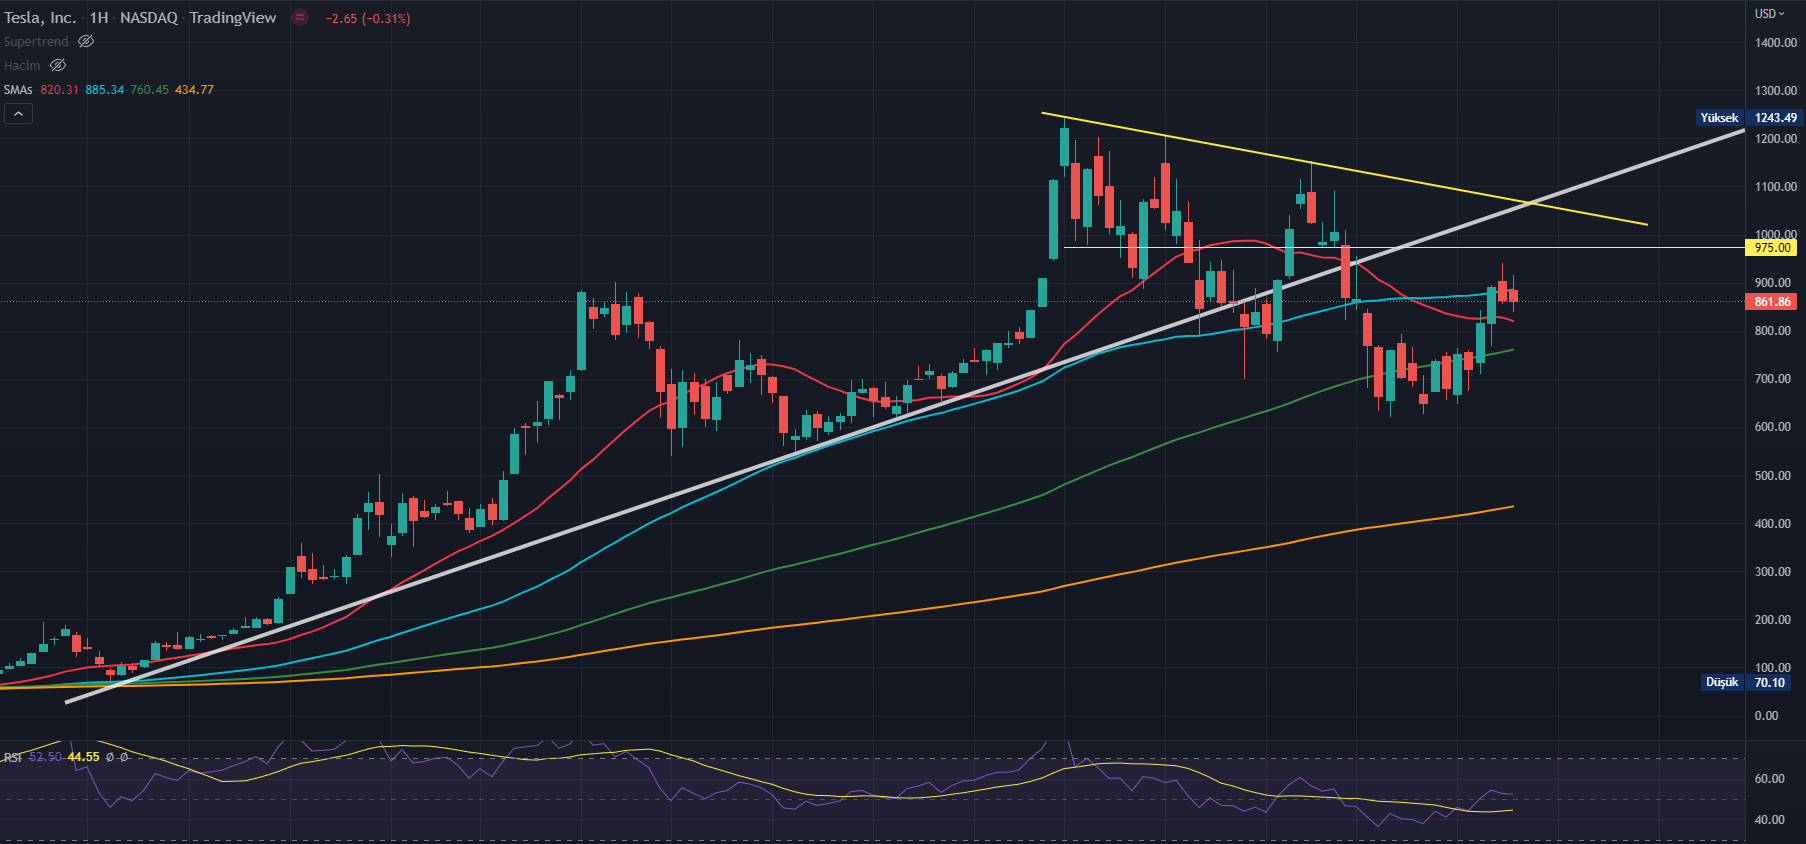Click the 70.10 low price tag
The width and height of the screenshot is (1806, 844).
pyautogui.click(x=1769, y=682)
